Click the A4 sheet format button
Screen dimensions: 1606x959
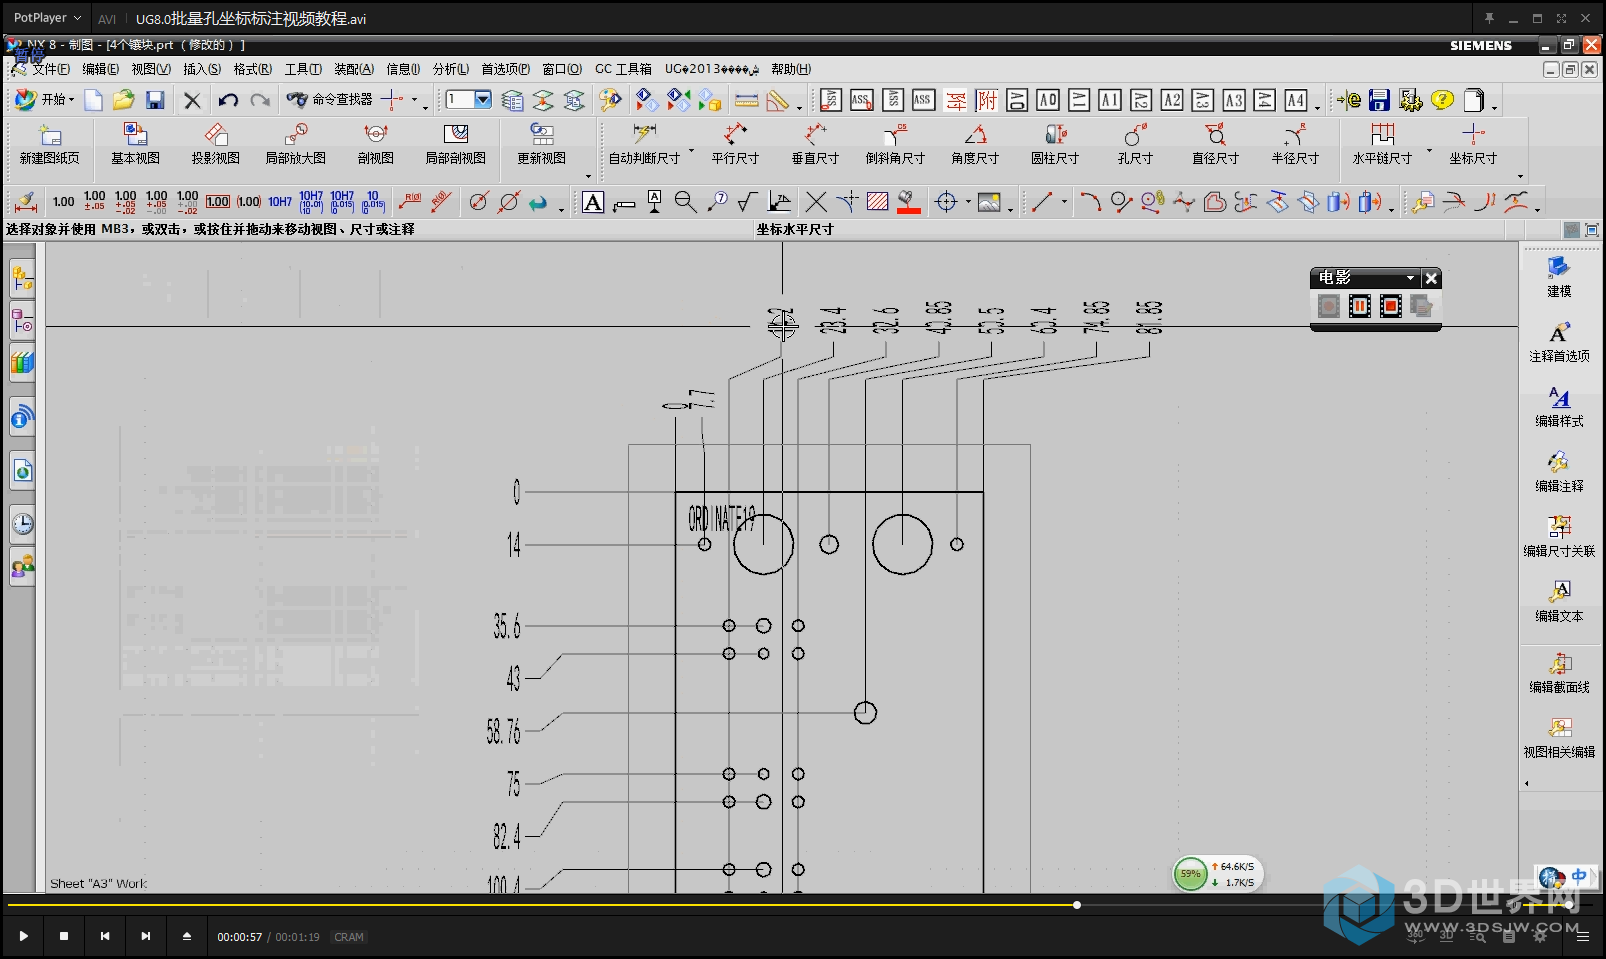point(1296,100)
